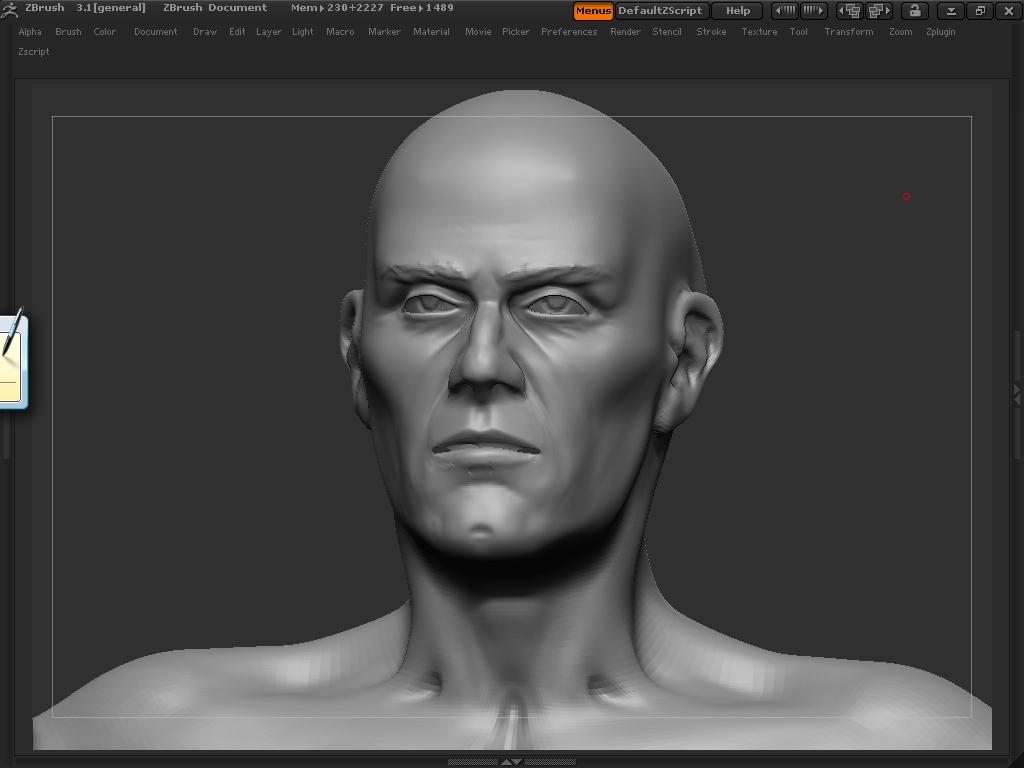The image size is (1024, 768).
Task: Click the 'Free 1489' memory readout
Action: [x=421, y=8]
